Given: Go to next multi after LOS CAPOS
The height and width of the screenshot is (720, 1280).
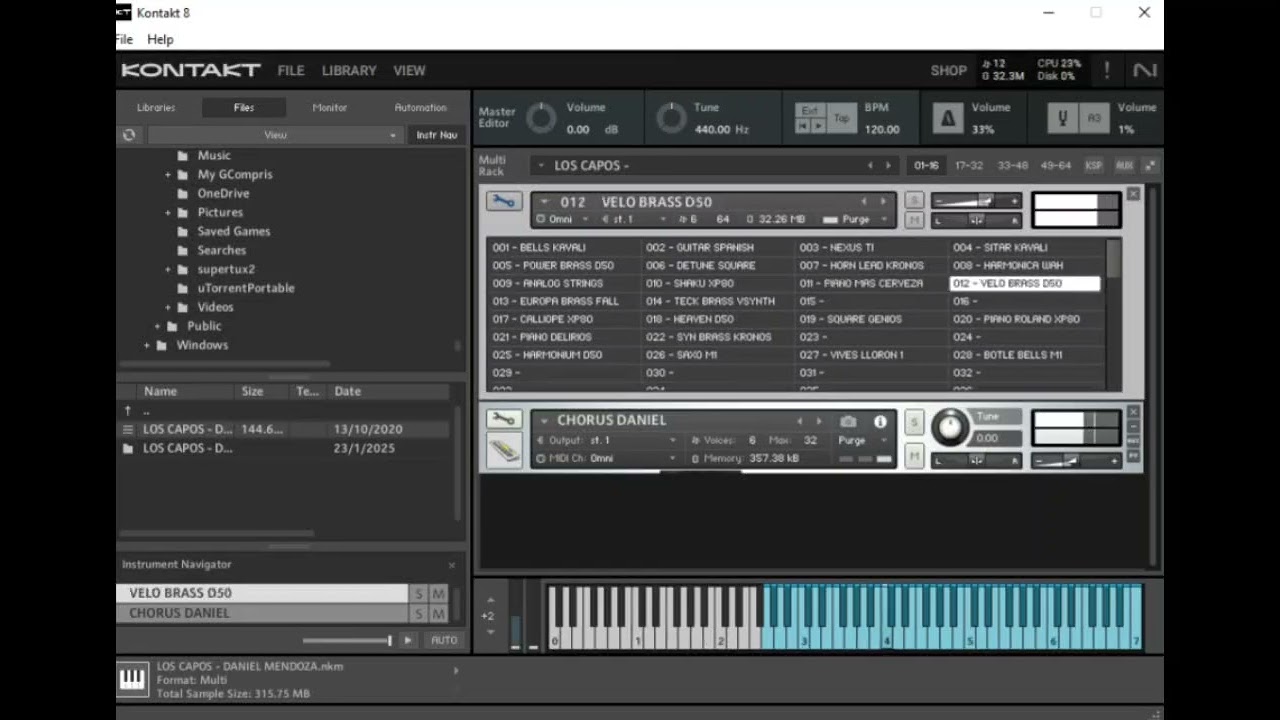Looking at the screenshot, I should [x=888, y=165].
